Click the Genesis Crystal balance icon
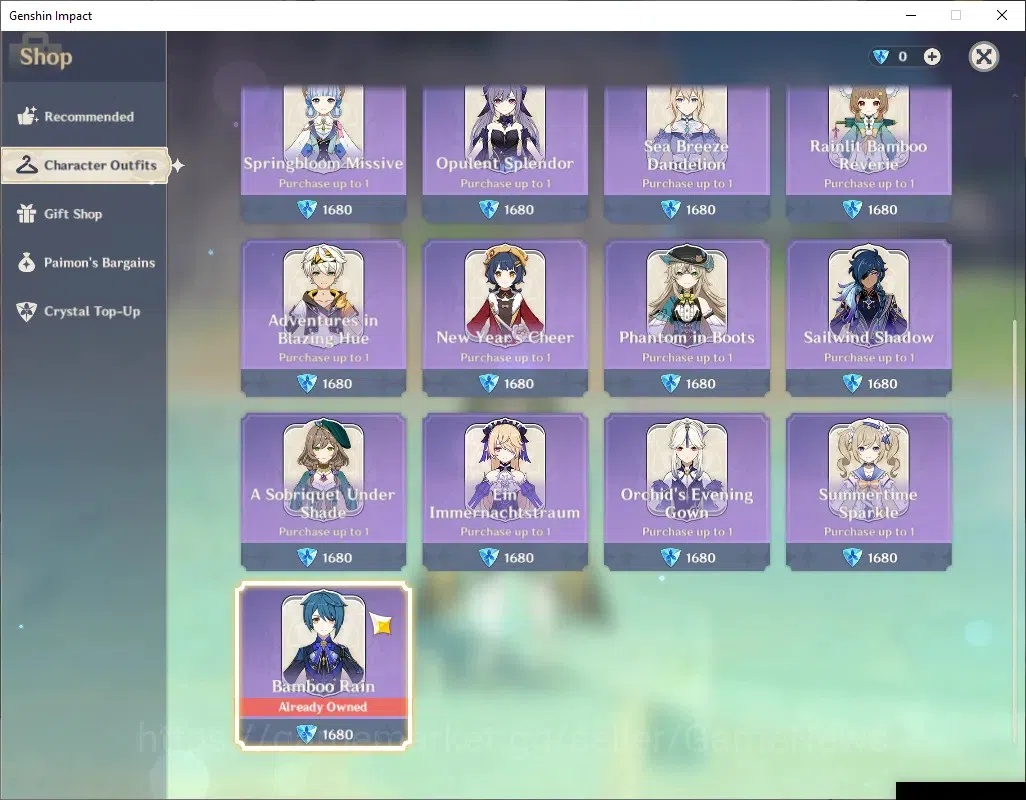This screenshot has width=1026, height=800. pos(881,57)
